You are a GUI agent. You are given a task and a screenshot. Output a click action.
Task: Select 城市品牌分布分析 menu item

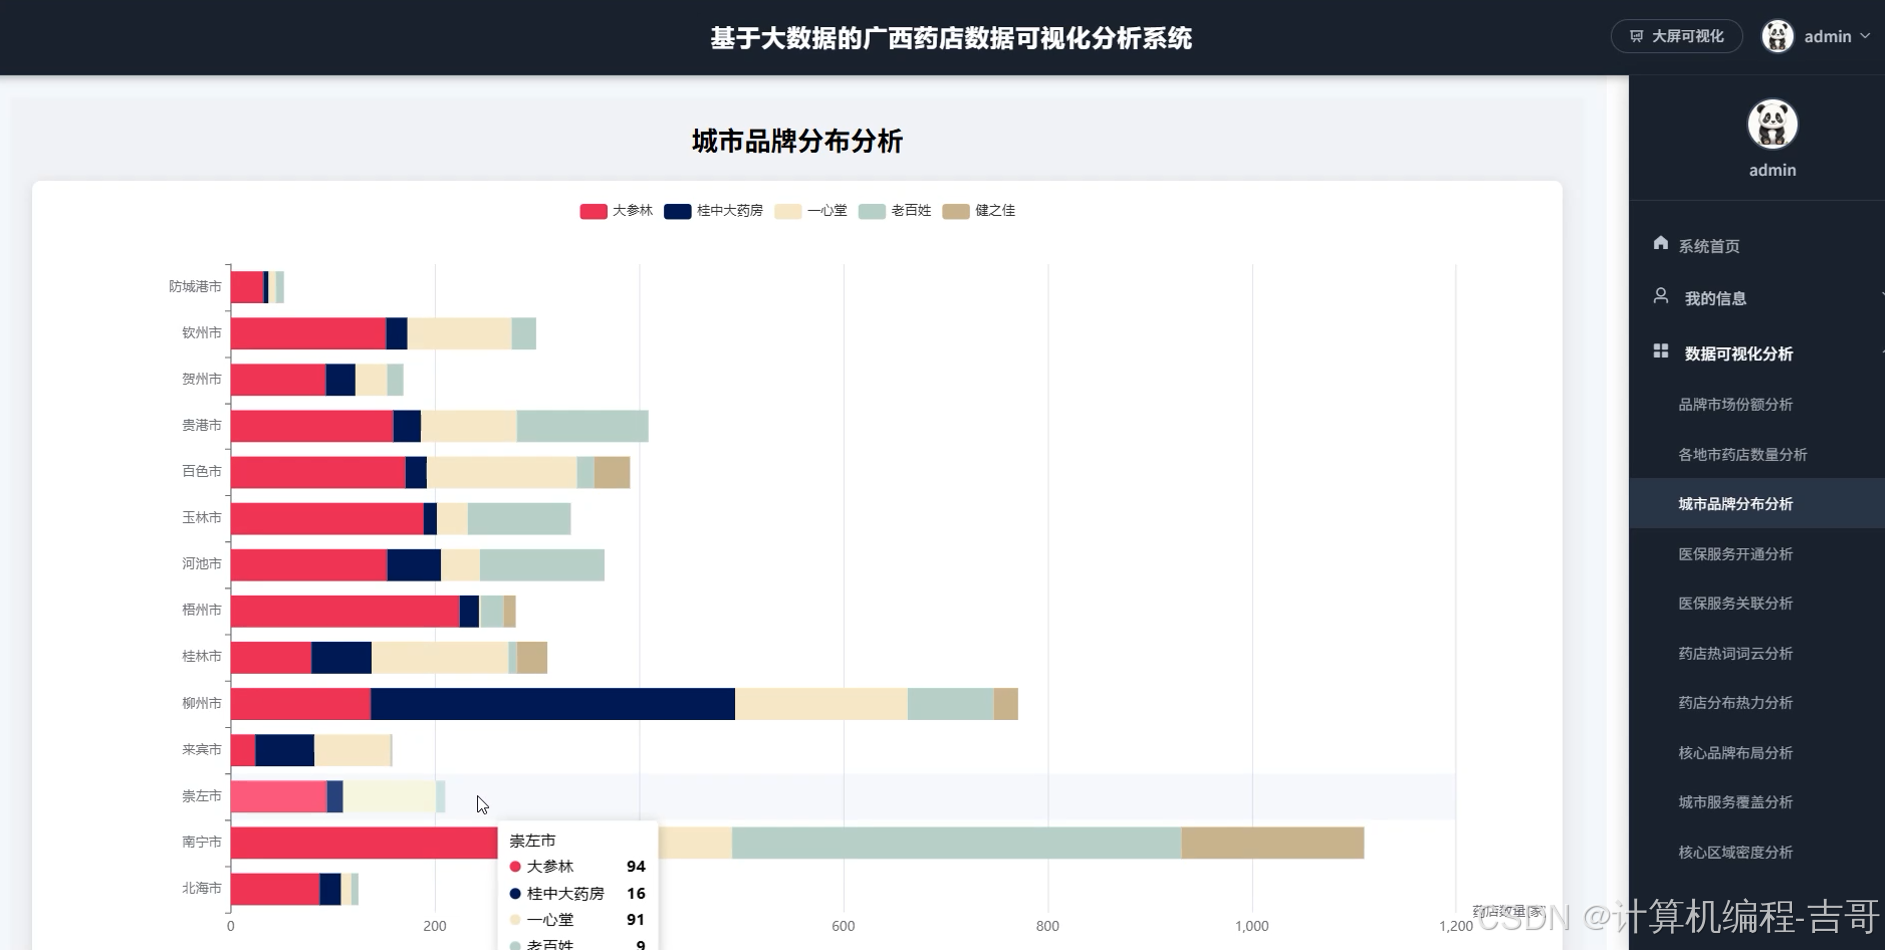click(1757, 503)
